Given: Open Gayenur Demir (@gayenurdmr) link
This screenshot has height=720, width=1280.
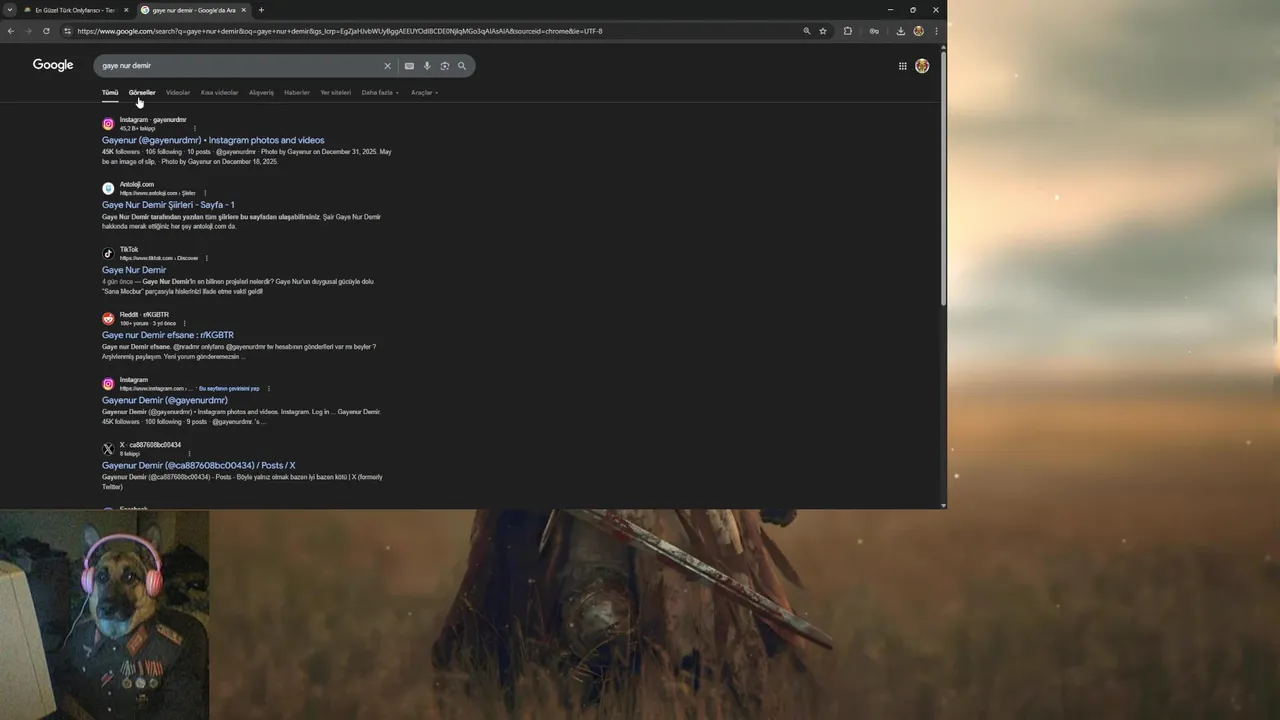Looking at the screenshot, I should click(165, 400).
